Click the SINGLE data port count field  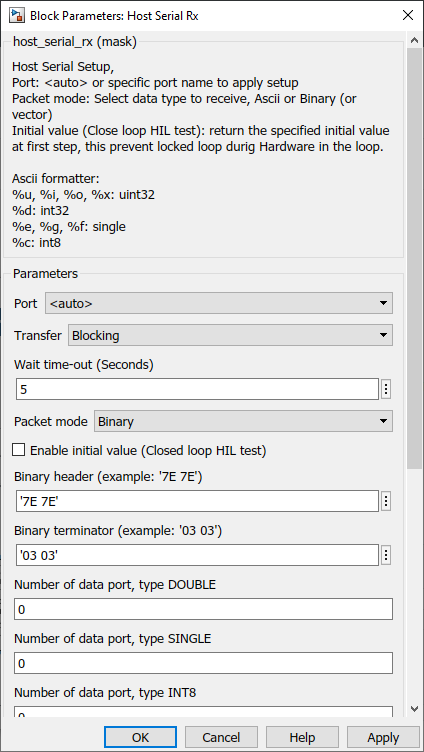[204, 663]
